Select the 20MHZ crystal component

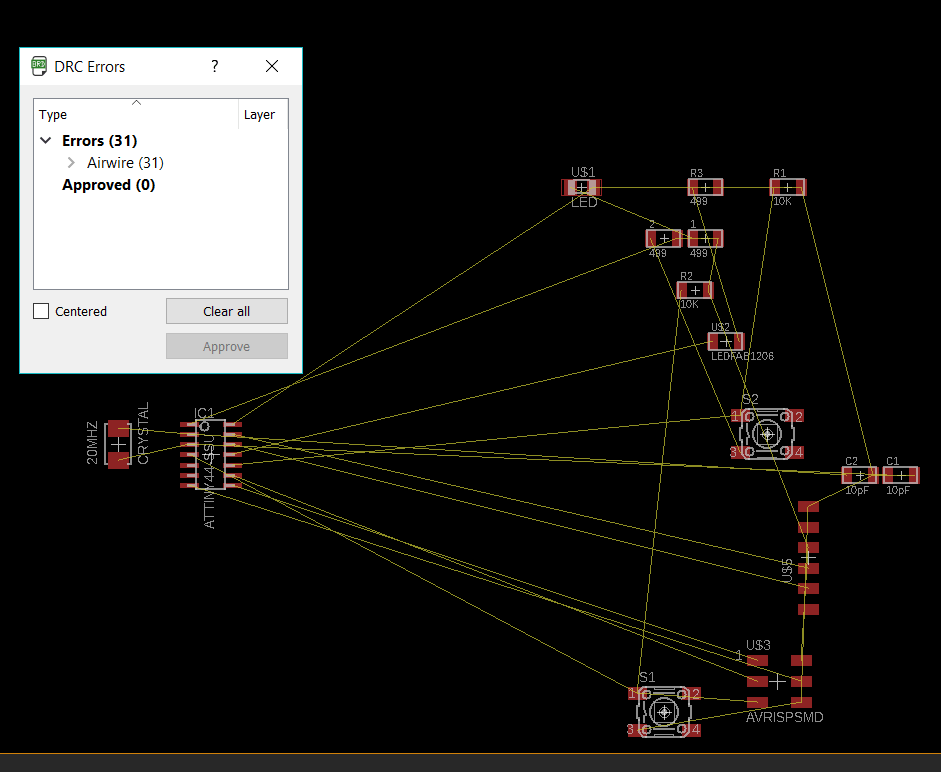pos(118,444)
